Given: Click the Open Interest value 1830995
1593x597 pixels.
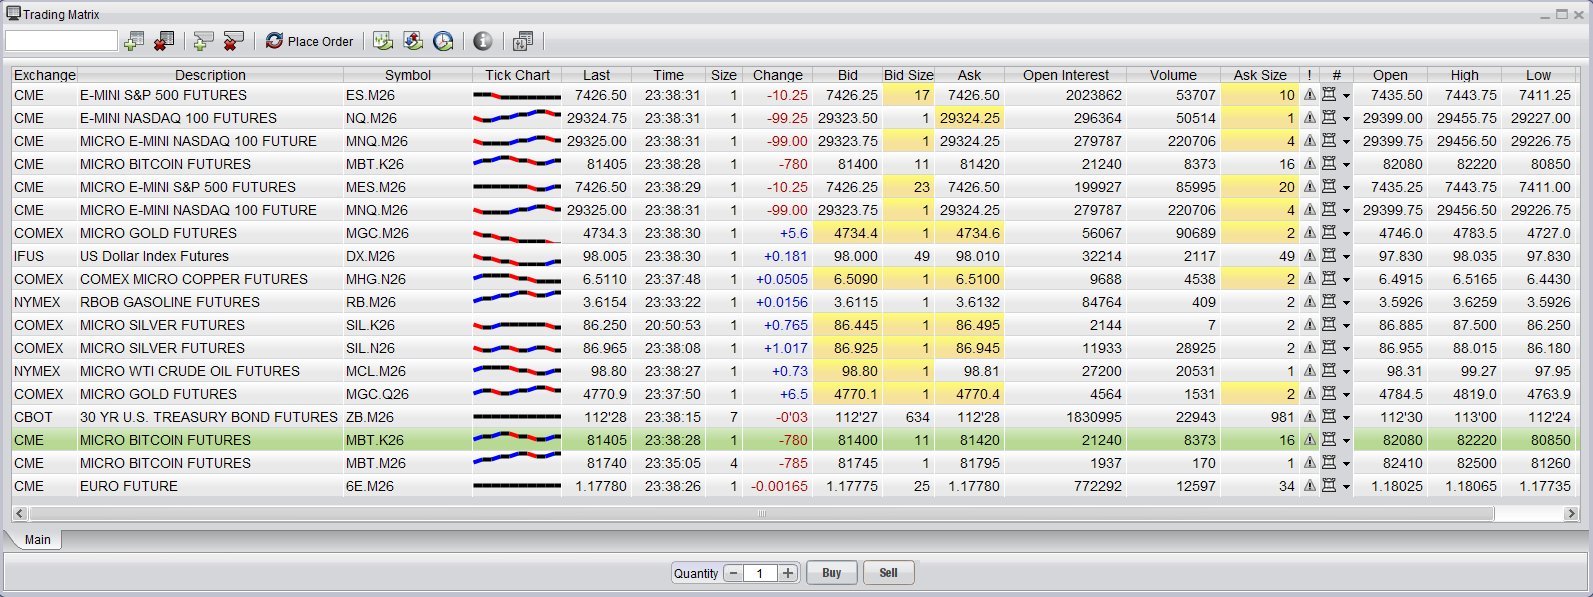Looking at the screenshot, I should [x=1065, y=417].
